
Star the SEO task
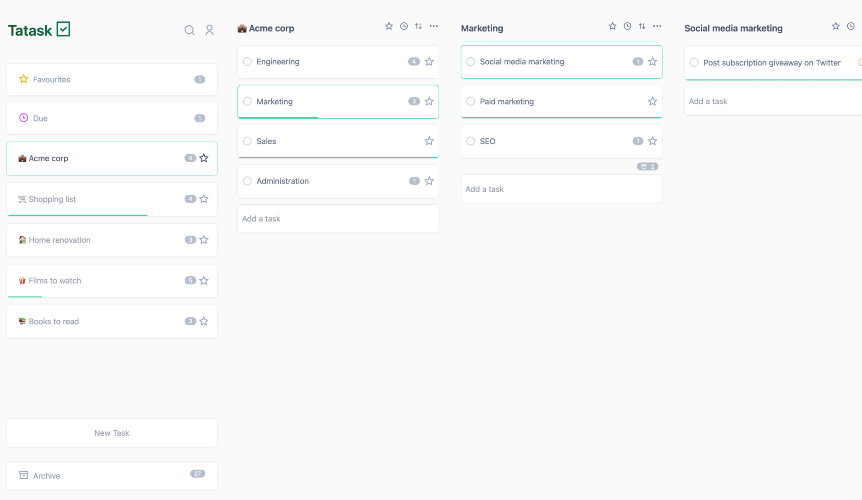click(653, 141)
